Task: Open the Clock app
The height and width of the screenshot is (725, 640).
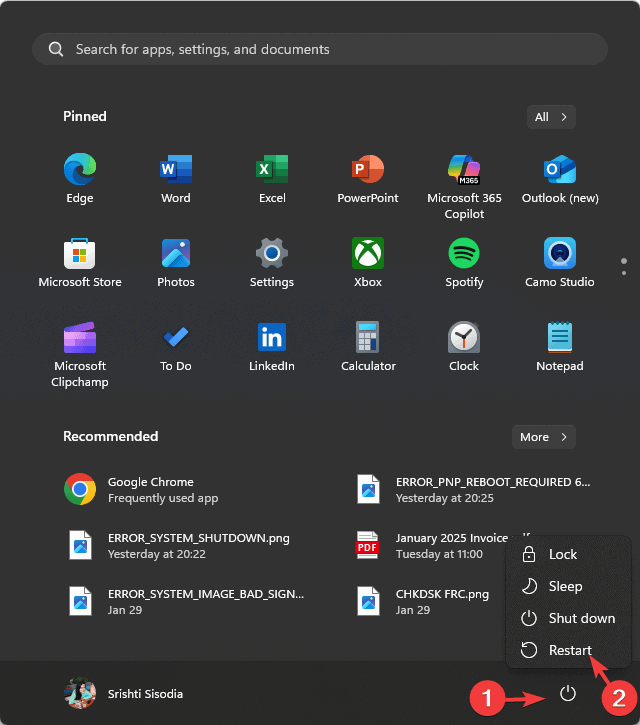Action: tap(464, 346)
